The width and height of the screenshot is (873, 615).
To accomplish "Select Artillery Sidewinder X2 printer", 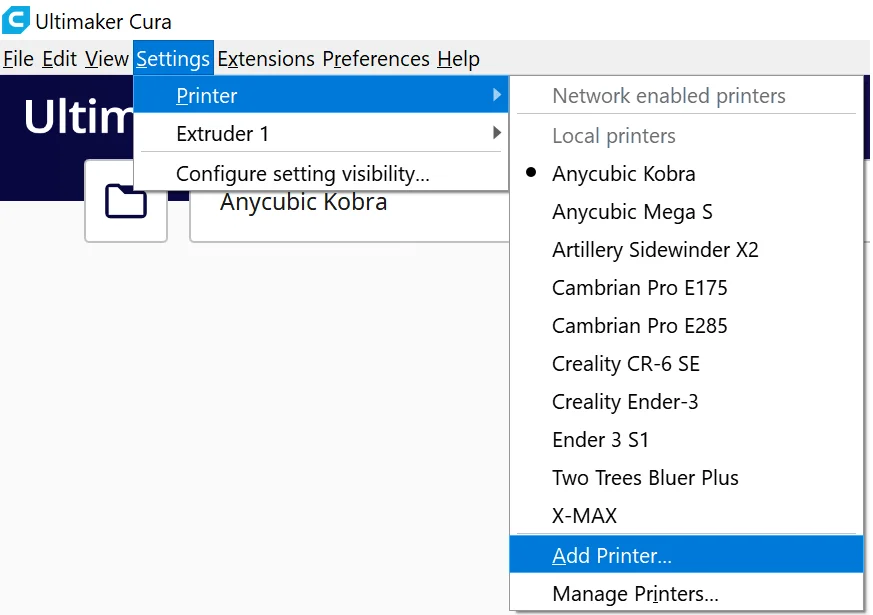I will [655, 250].
